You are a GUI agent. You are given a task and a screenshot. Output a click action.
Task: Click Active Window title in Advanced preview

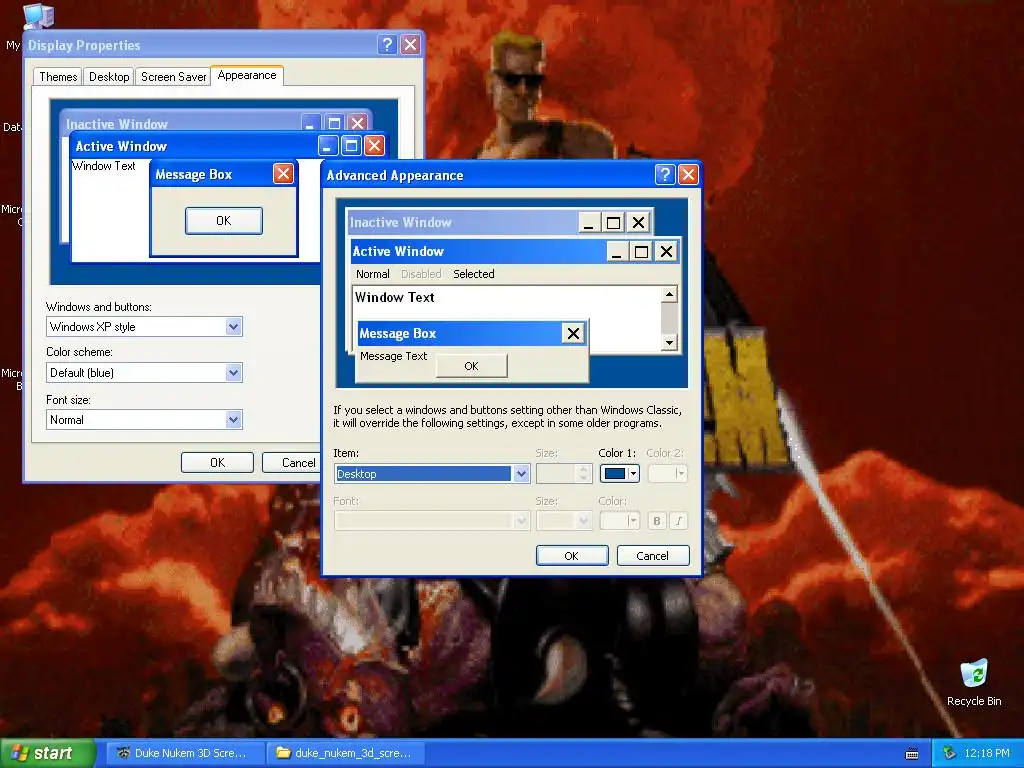(x=398, y=251)
